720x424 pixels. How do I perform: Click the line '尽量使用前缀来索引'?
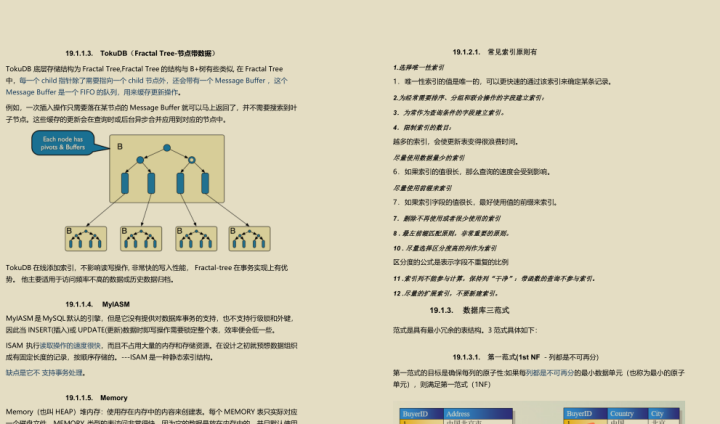(422, 188)
